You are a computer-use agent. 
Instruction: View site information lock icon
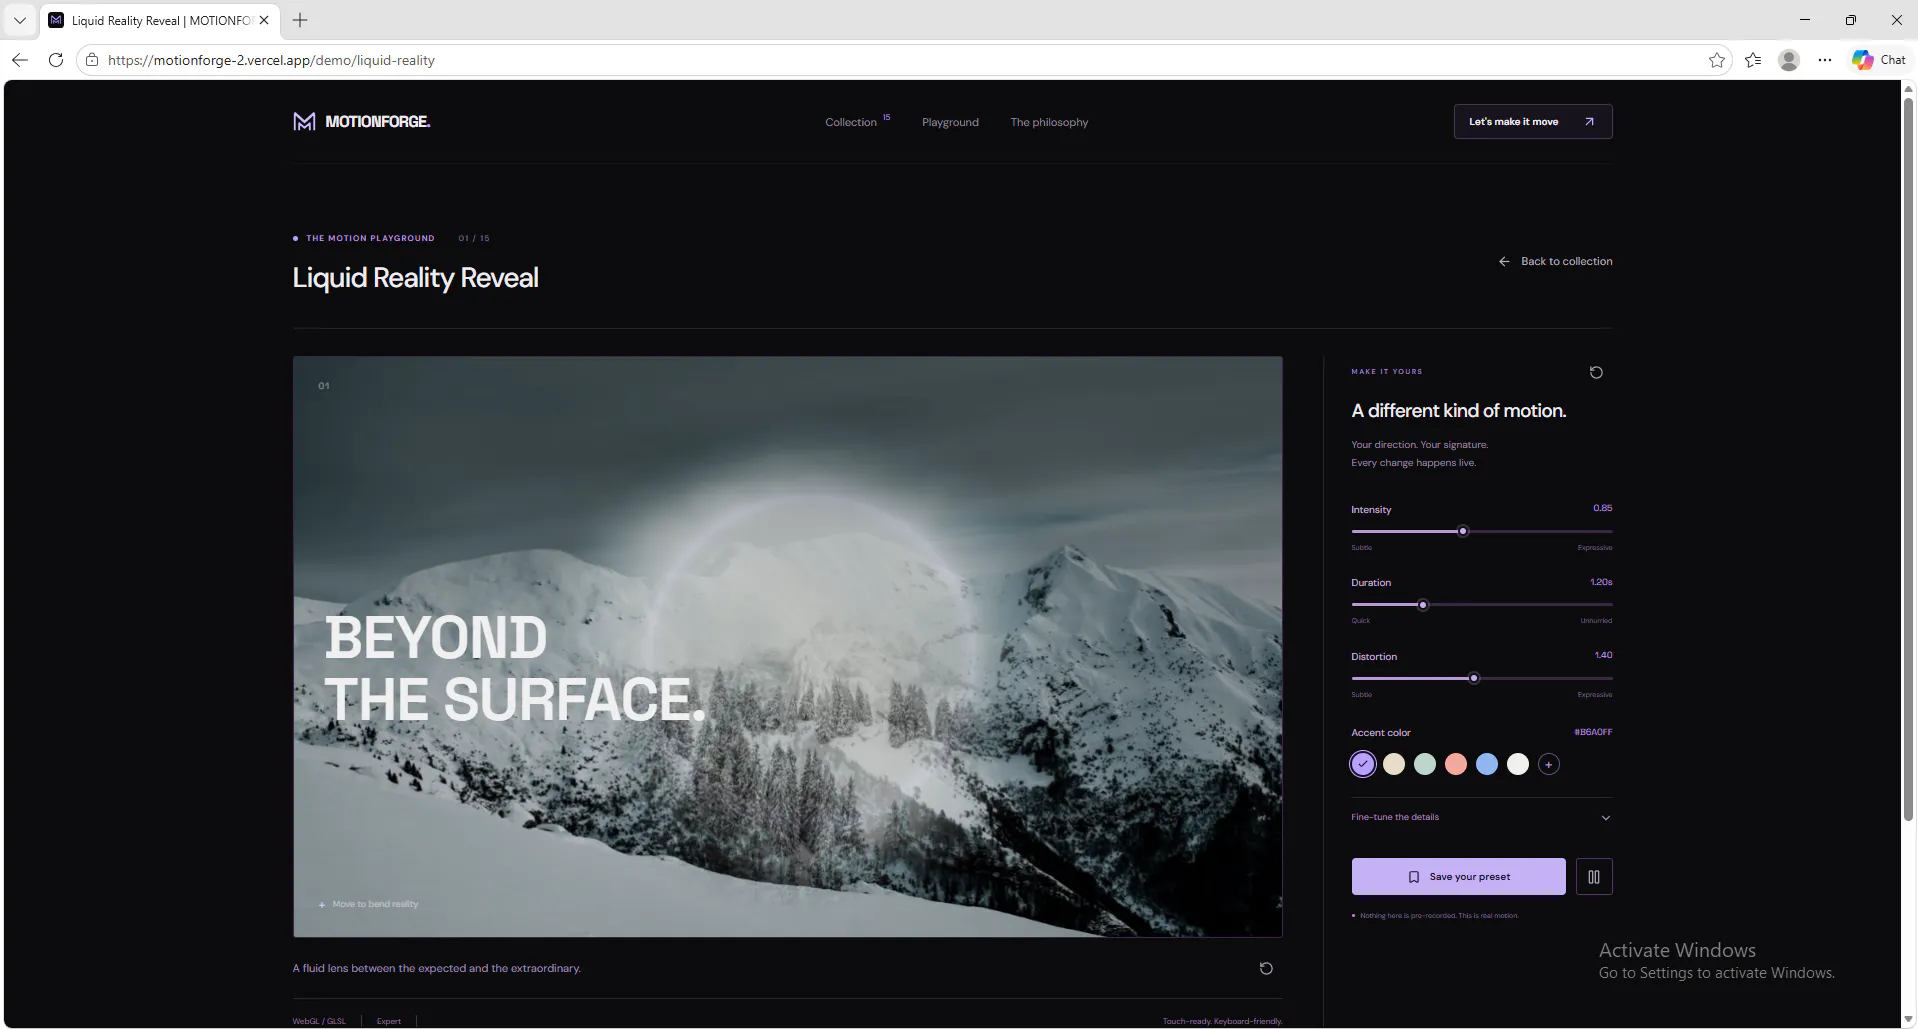tap(92, 60)
